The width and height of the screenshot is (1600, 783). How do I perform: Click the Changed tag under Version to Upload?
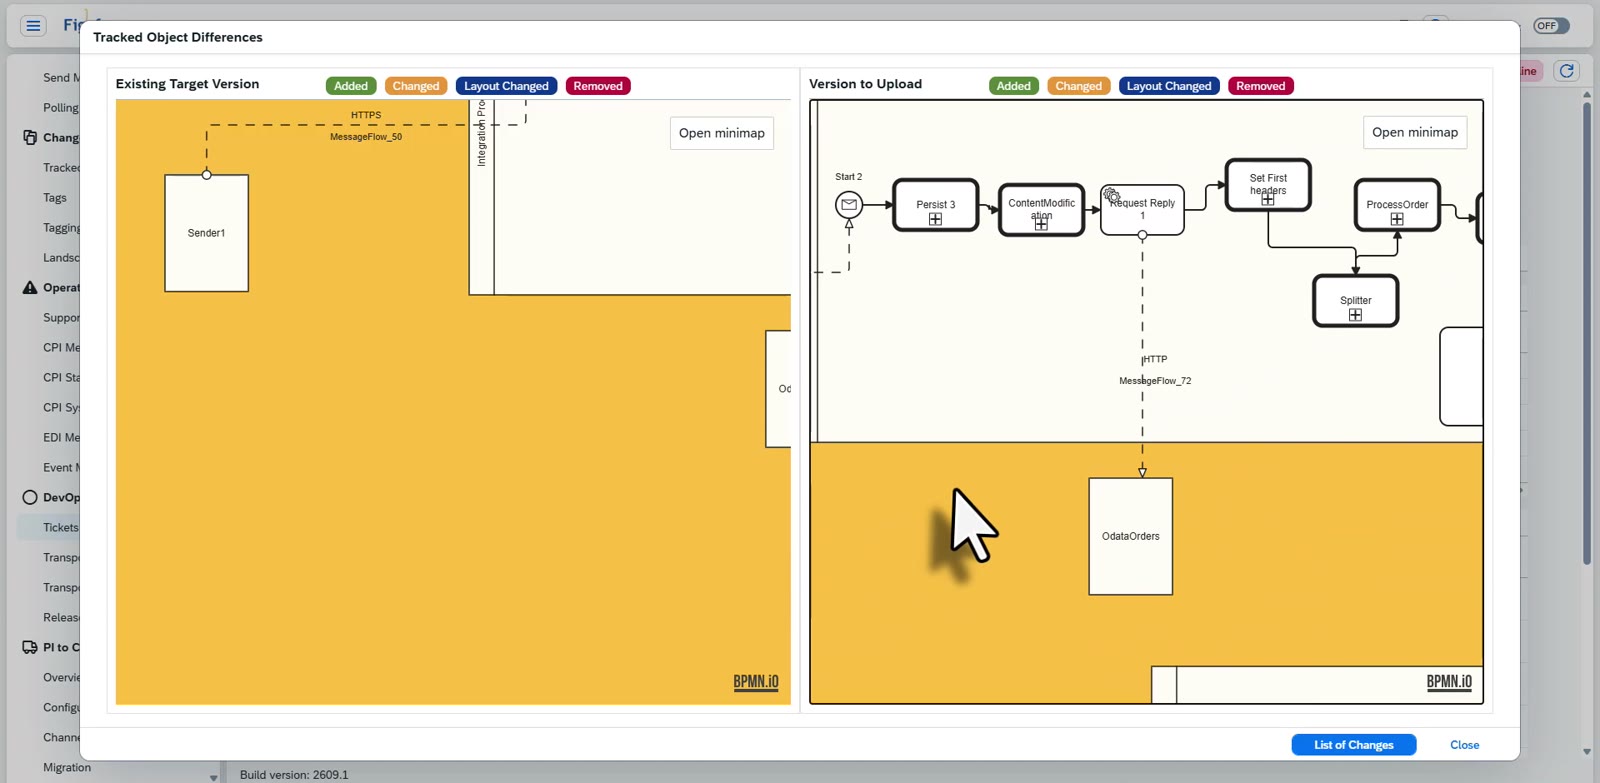[1078, 86]
